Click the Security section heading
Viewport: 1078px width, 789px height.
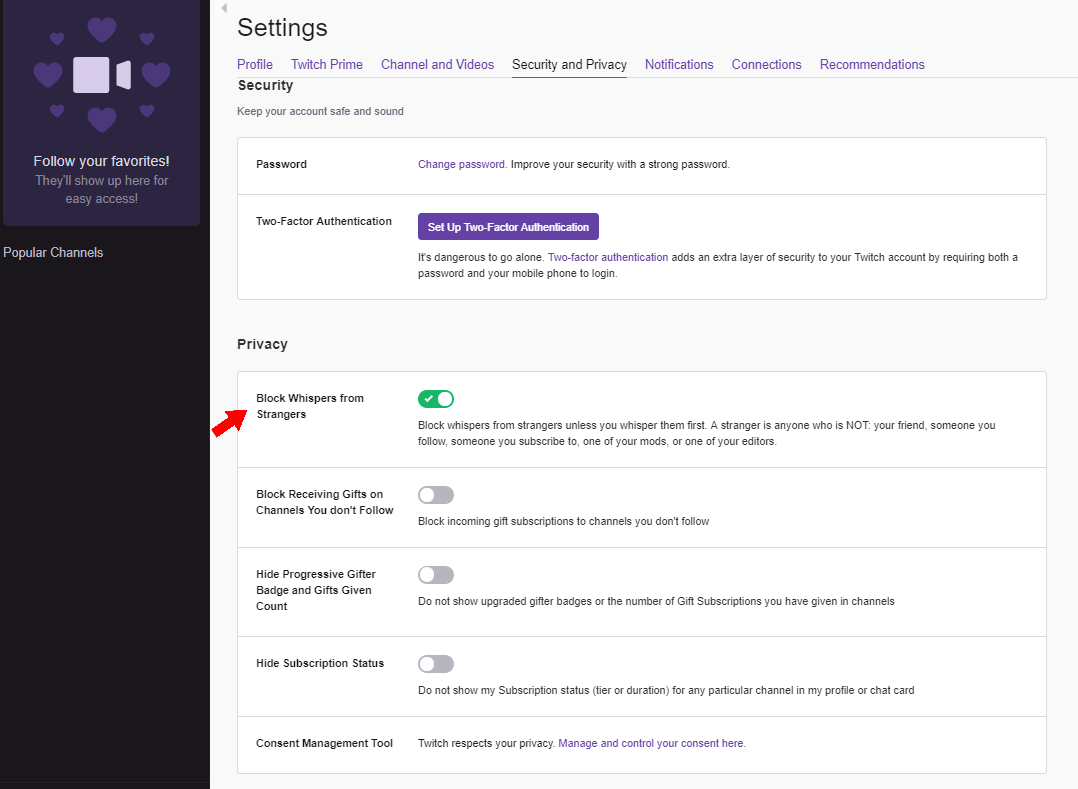pyautogui.click(x=265, y=85)
